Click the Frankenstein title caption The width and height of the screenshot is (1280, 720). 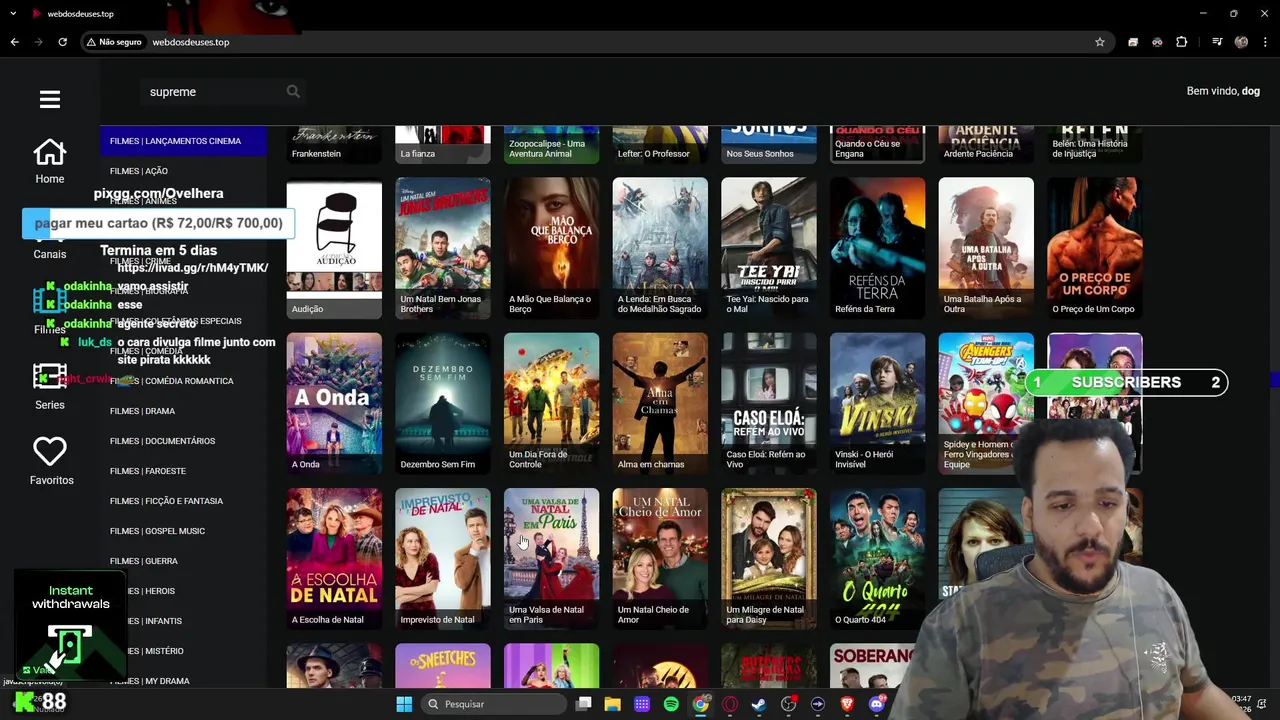tap(316, 154)
